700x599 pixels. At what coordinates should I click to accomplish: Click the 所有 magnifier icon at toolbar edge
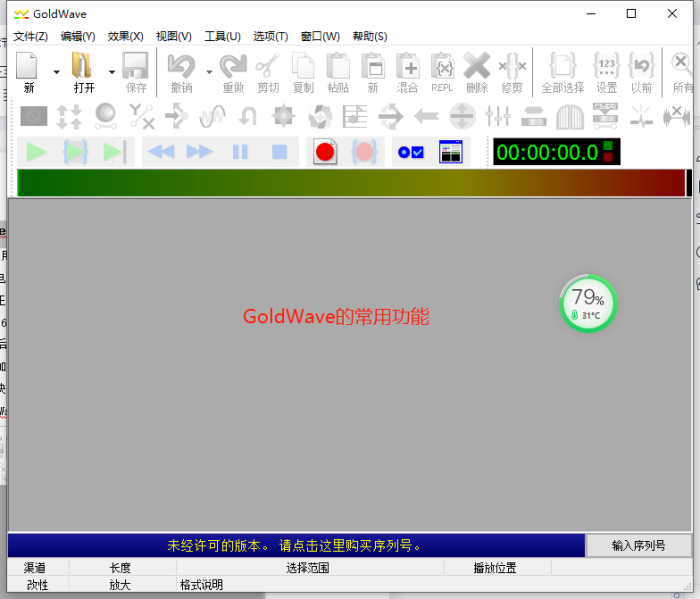click(682, 71)
